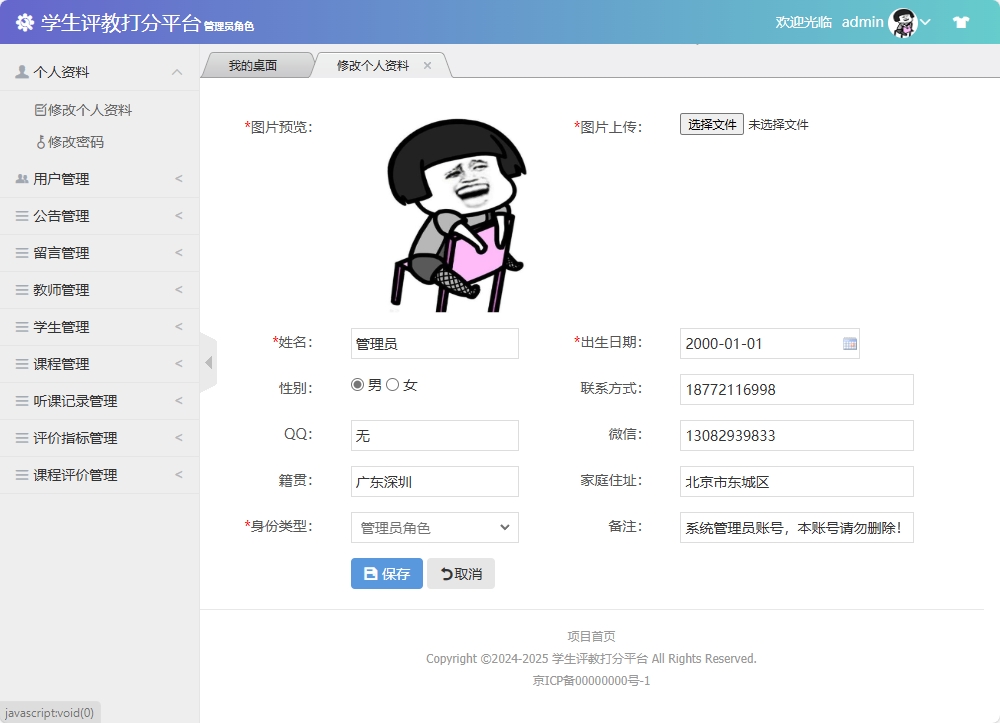Click the sidebar collapse arrow on panel edge
The height and width of the screenshot is (723, 1000).
pyautogui.click(x=207, y=362)
